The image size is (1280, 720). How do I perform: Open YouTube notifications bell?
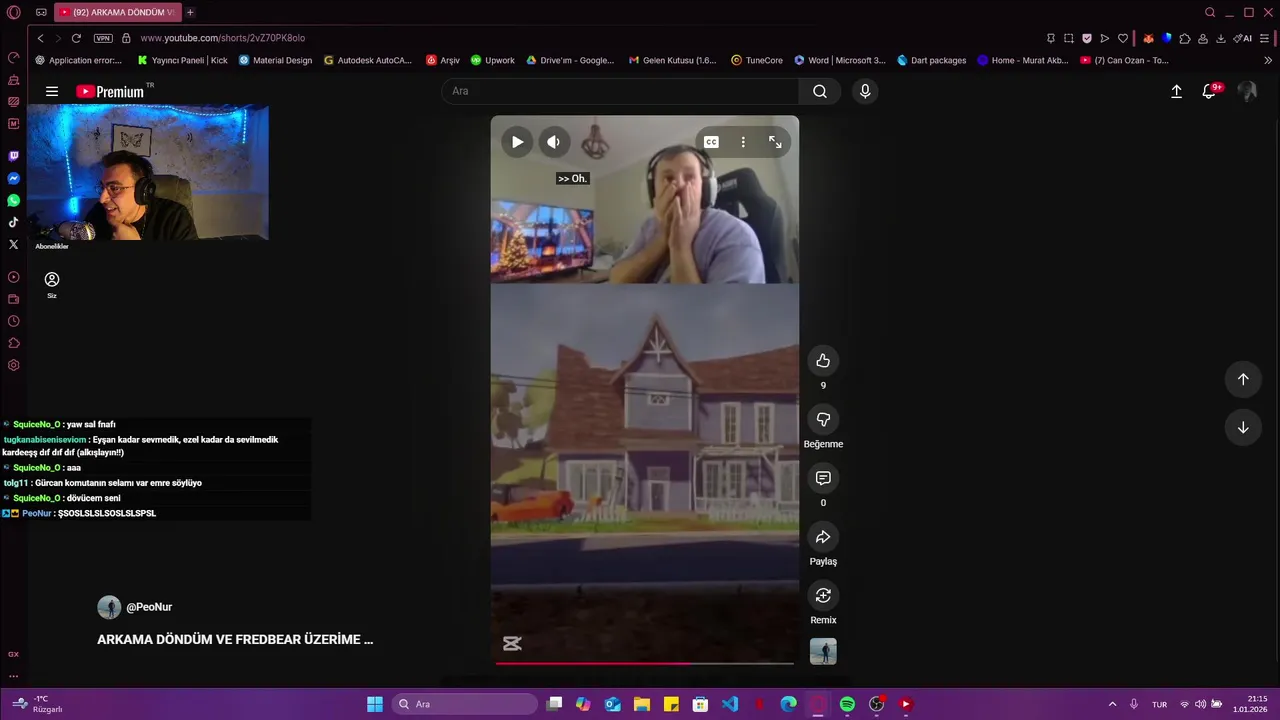tap(1209, 91)
